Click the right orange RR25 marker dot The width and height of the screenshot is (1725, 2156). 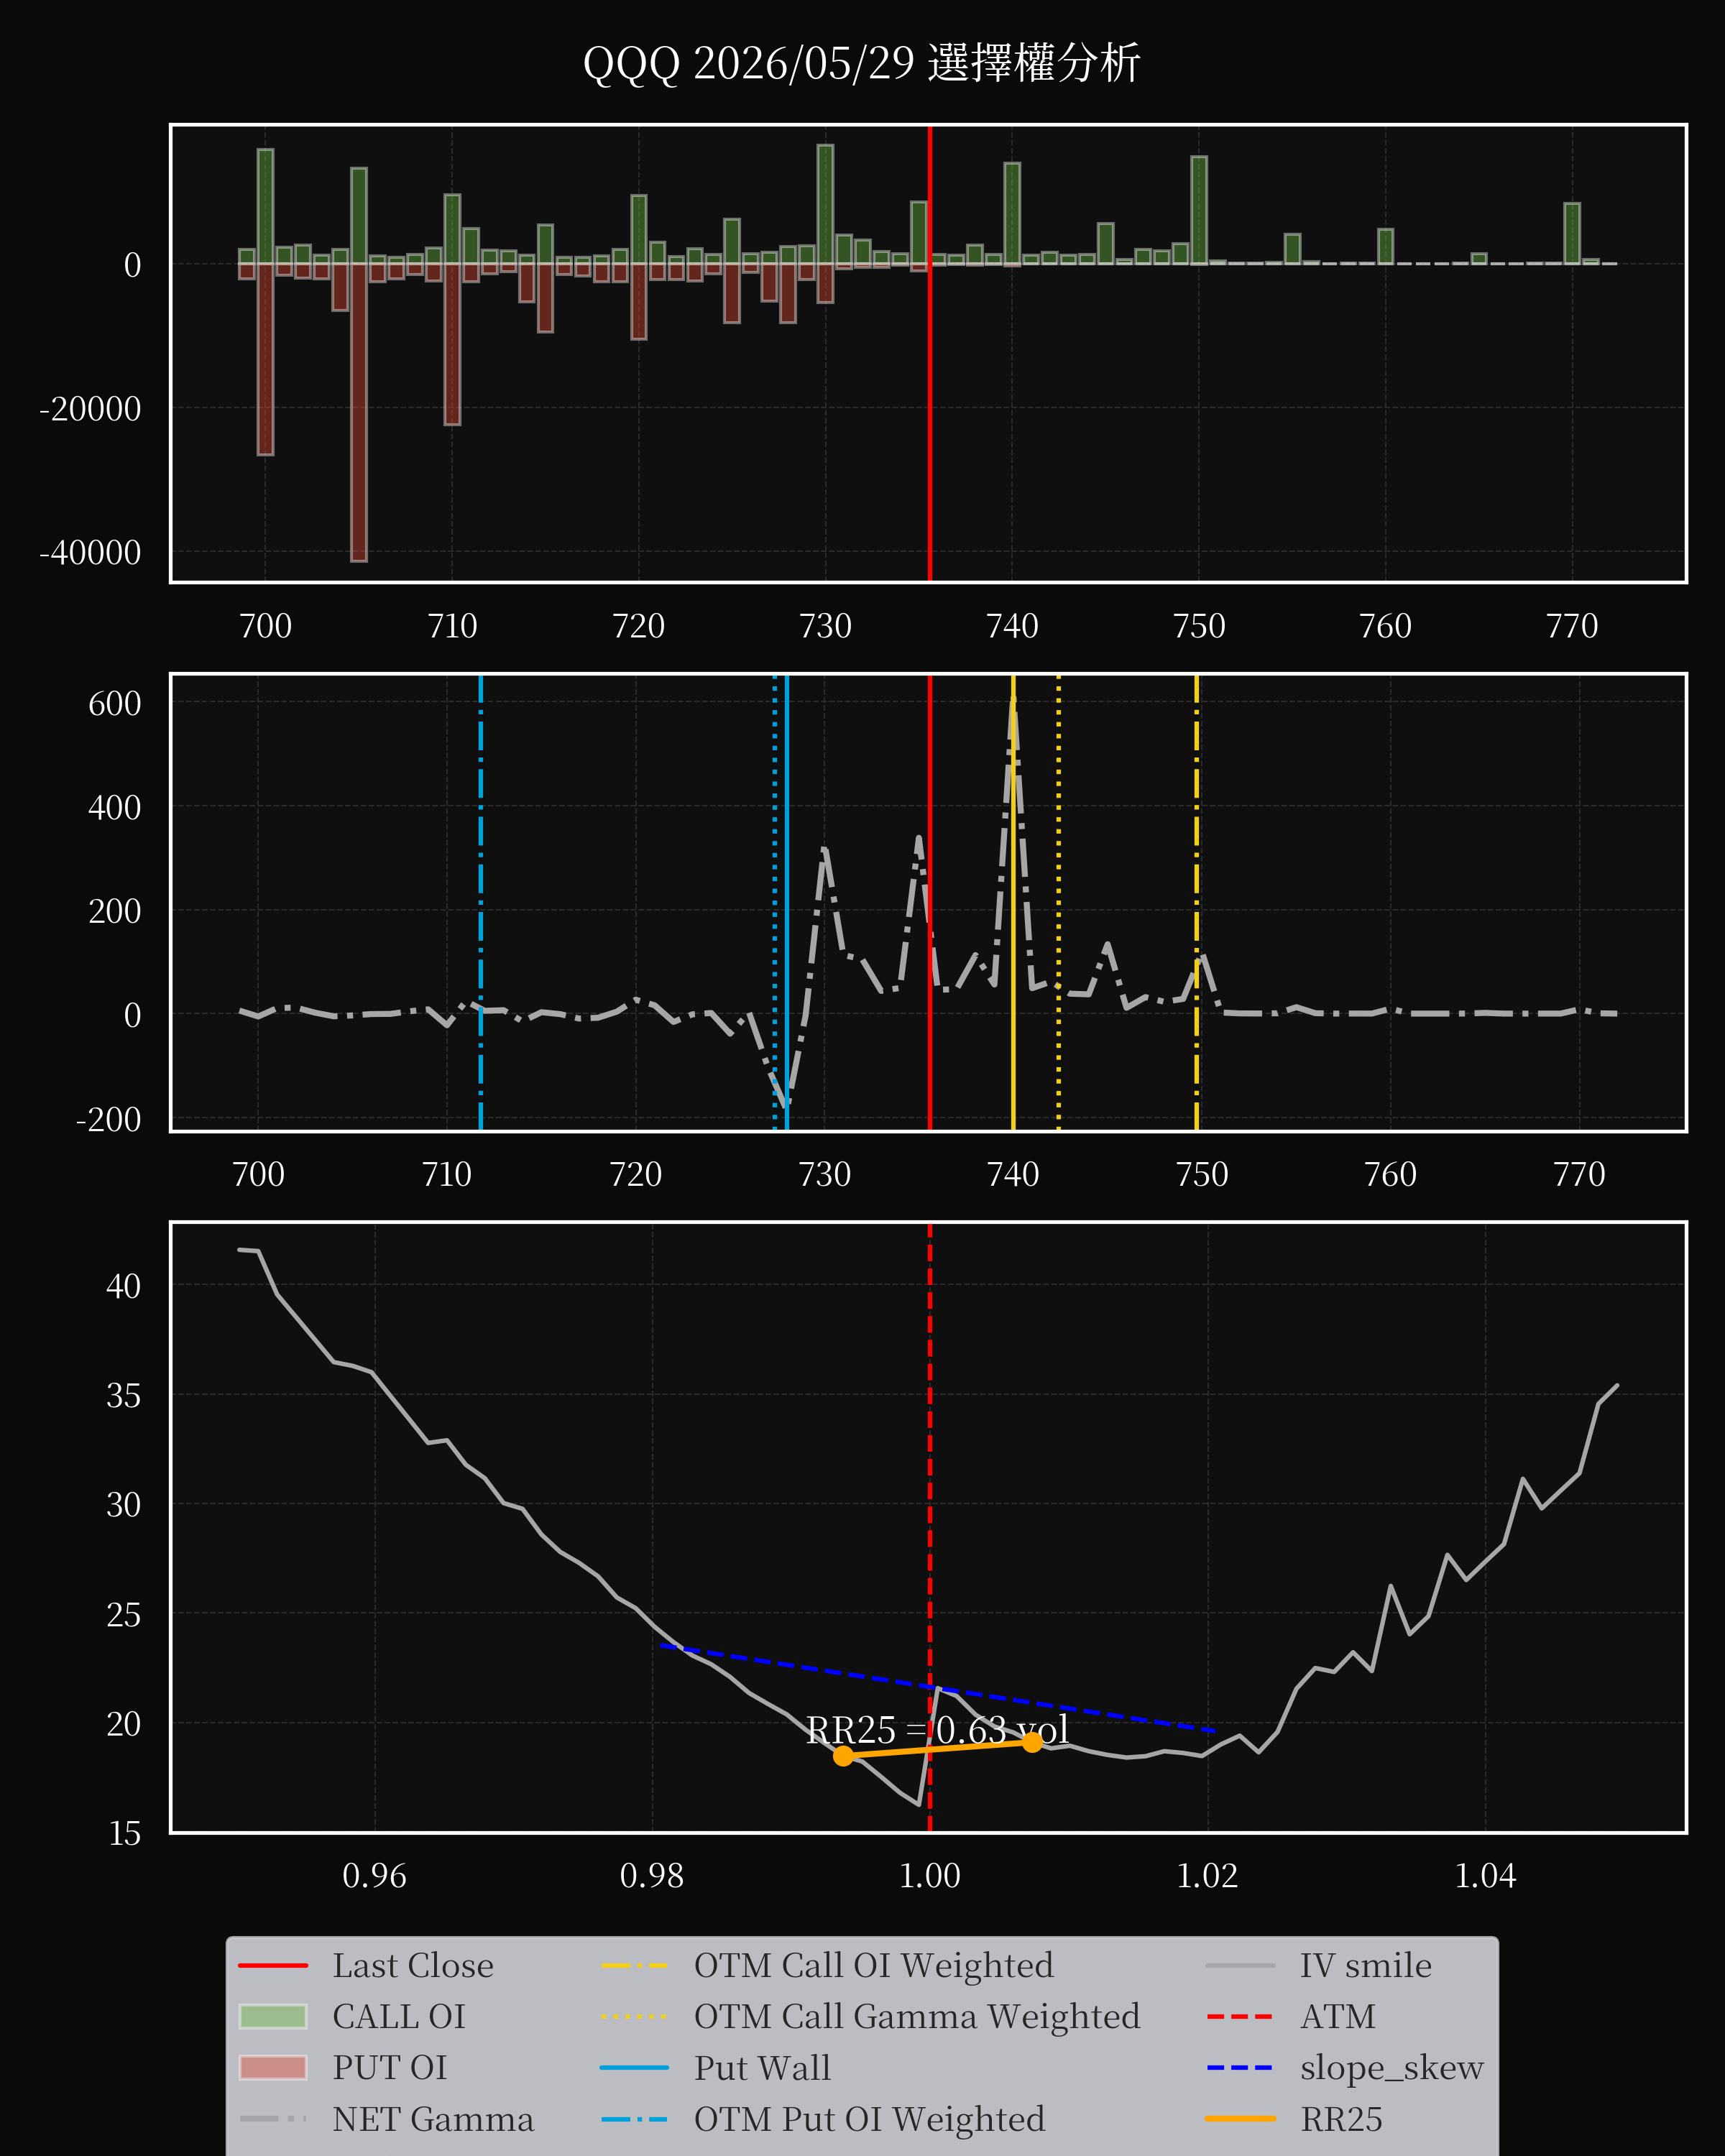click(x=1032, y=1742)
